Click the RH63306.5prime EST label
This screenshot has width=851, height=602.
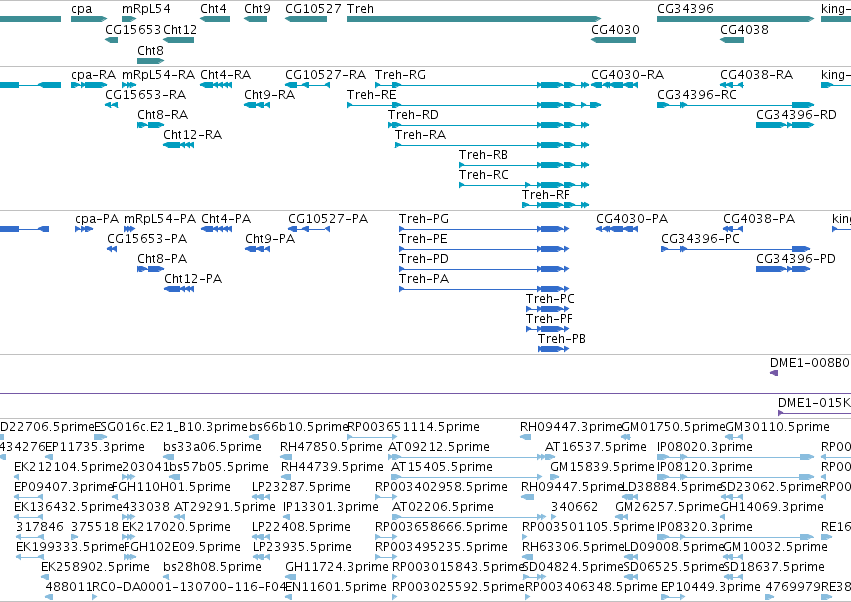pyautogui.click(x=573, y=547)
